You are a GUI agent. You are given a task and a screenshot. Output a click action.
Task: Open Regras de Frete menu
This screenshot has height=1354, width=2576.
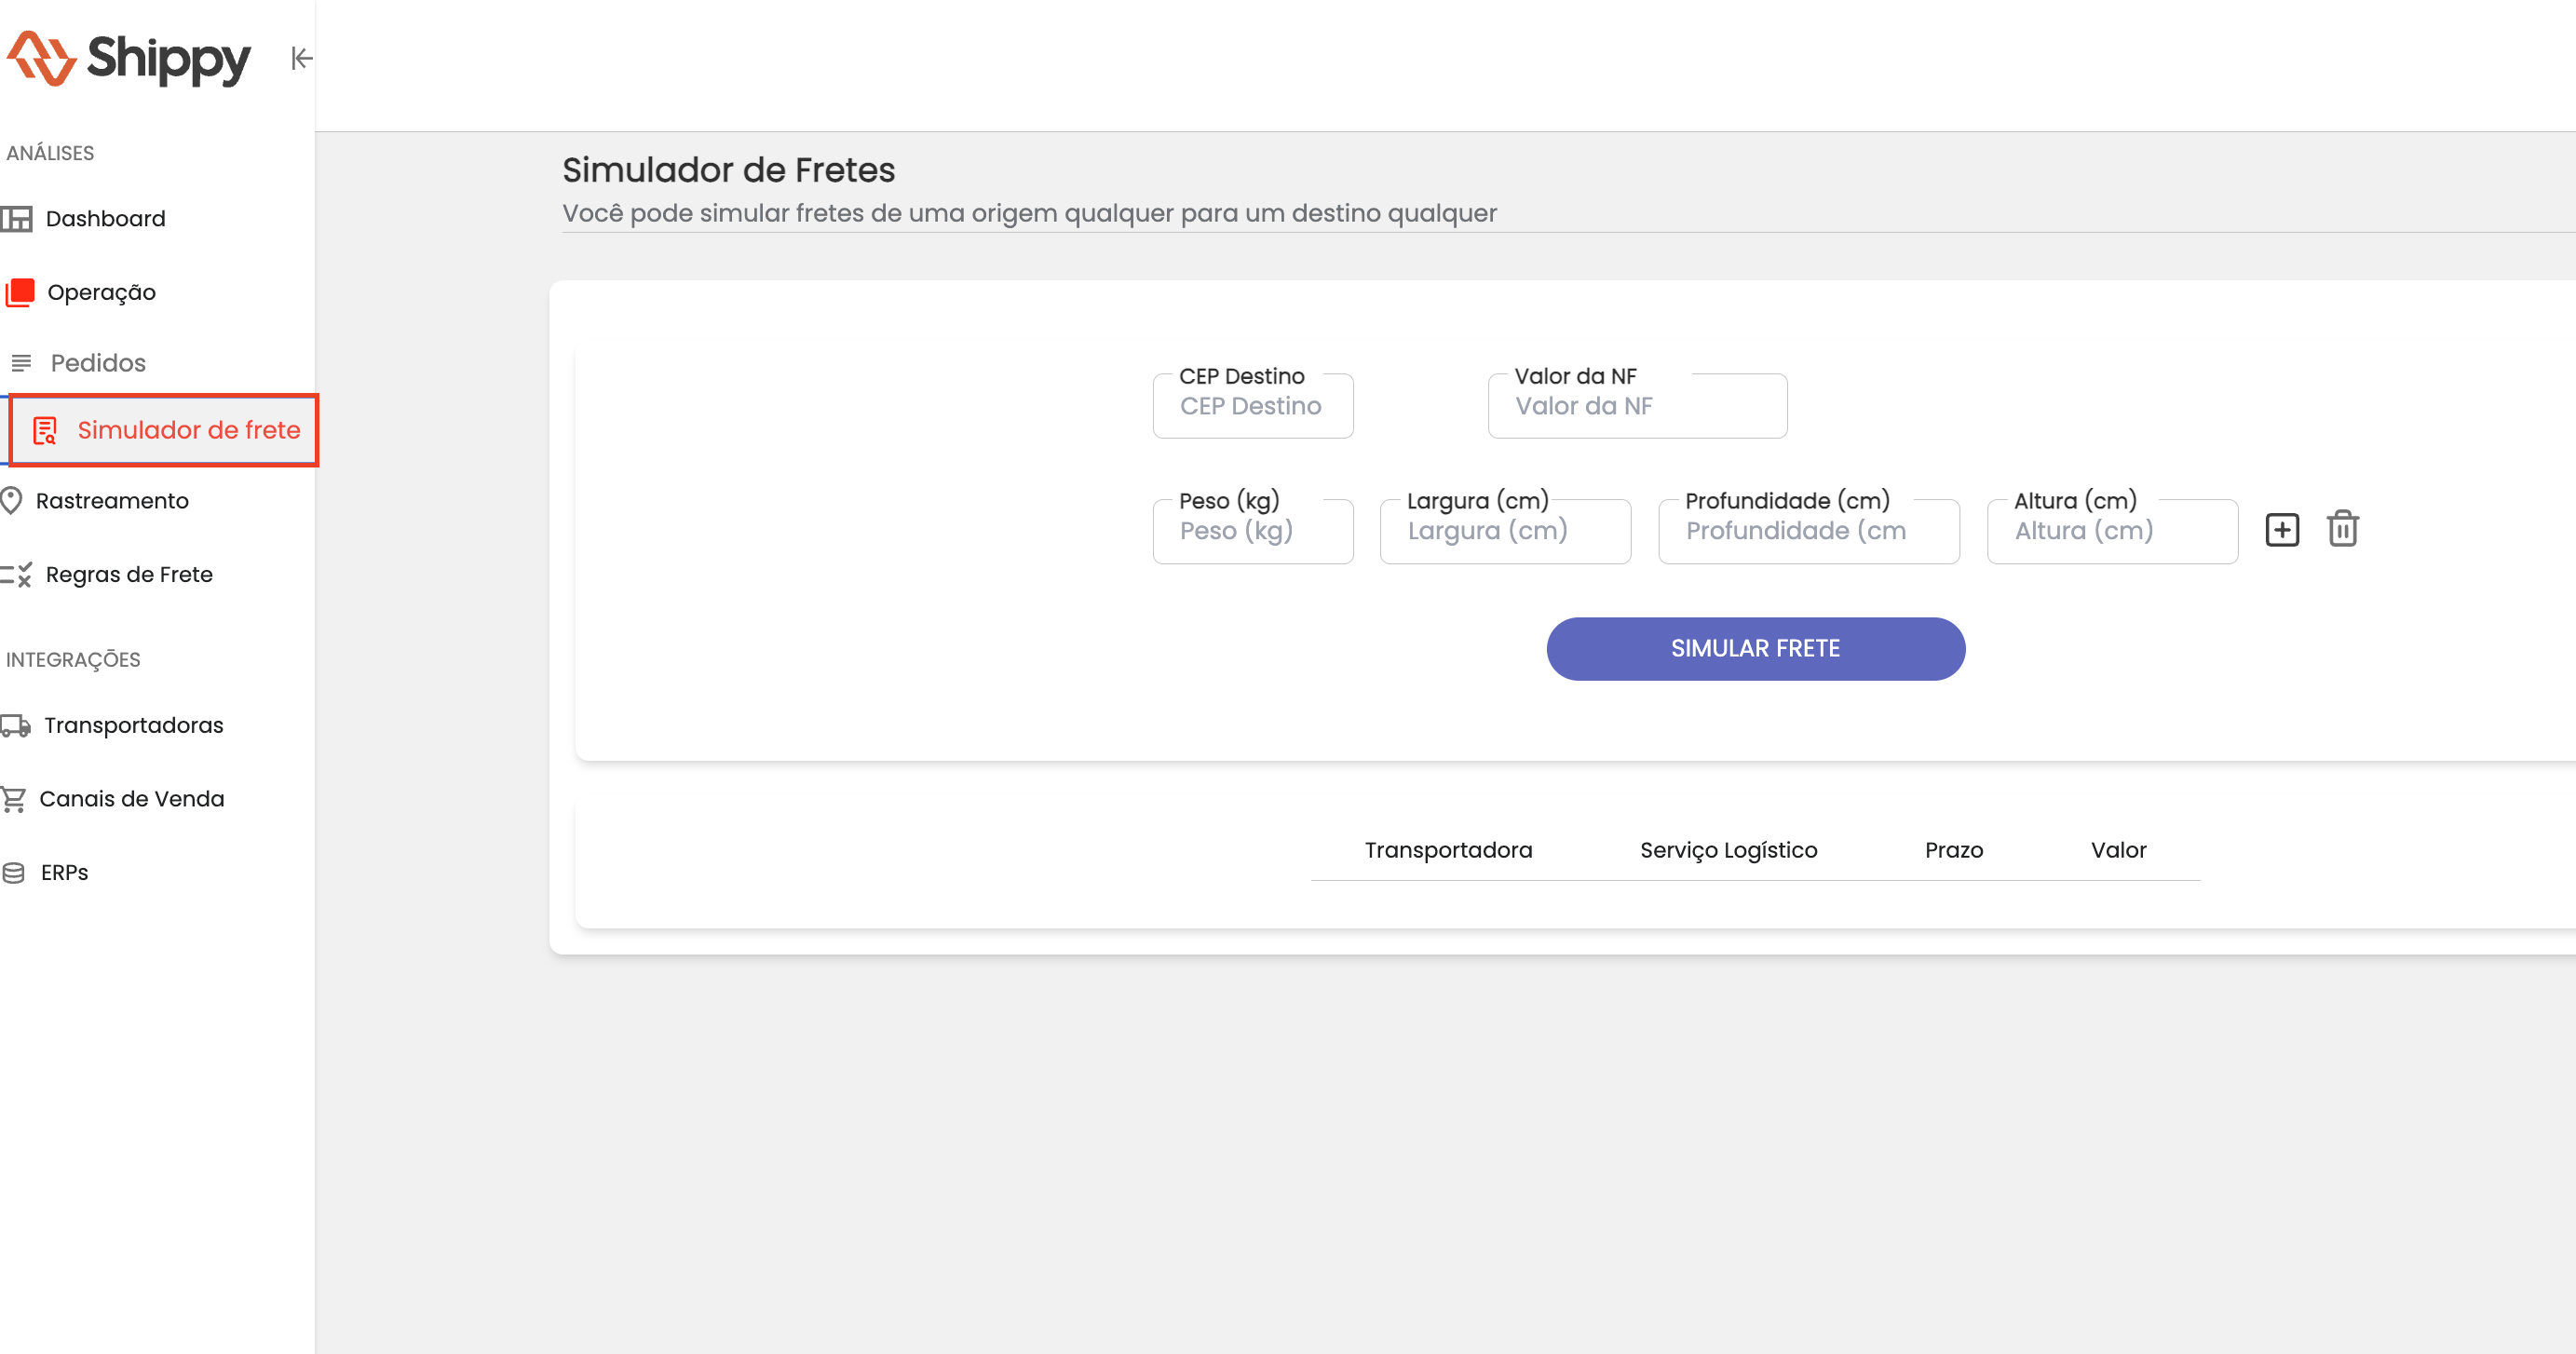[129, 575]
